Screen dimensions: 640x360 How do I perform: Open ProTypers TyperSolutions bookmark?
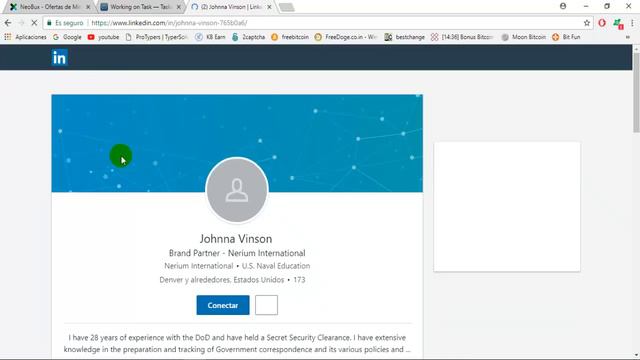(157, 37)
